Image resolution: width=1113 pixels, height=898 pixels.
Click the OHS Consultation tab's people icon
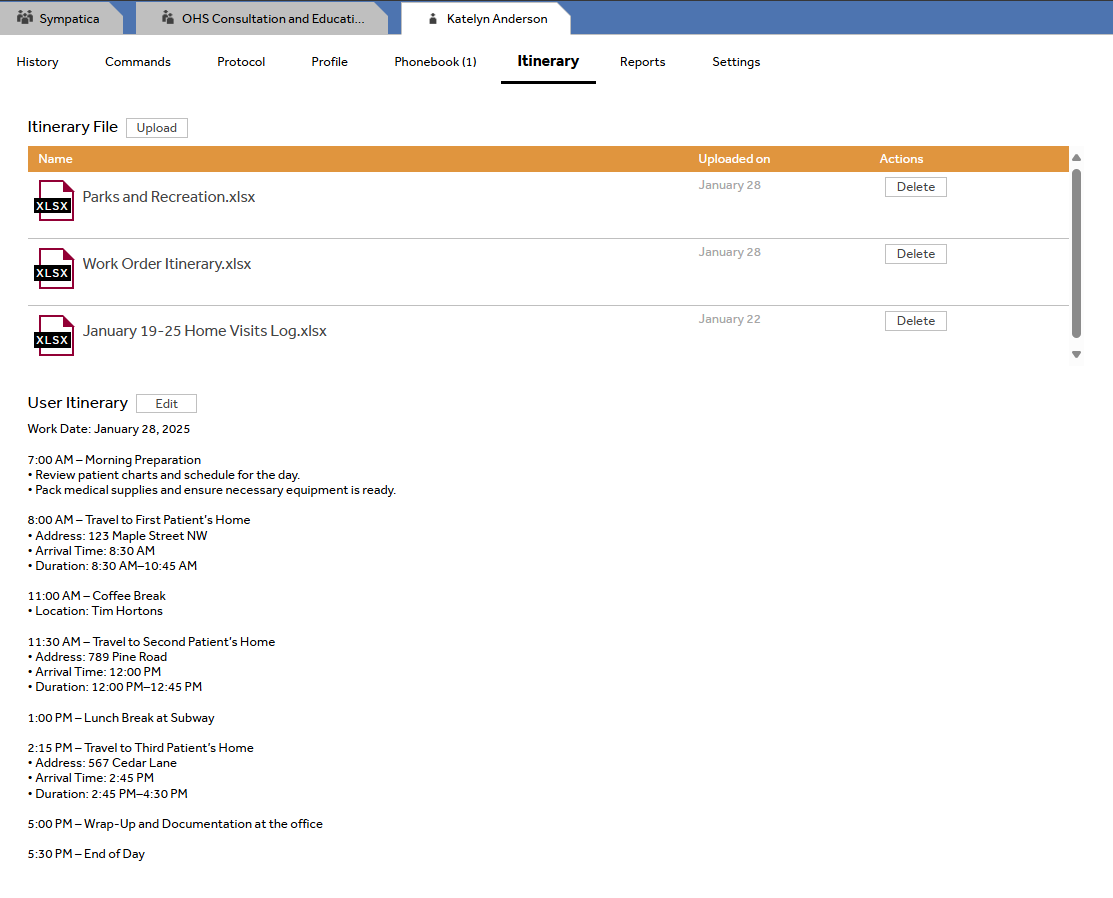pos(167,18)
